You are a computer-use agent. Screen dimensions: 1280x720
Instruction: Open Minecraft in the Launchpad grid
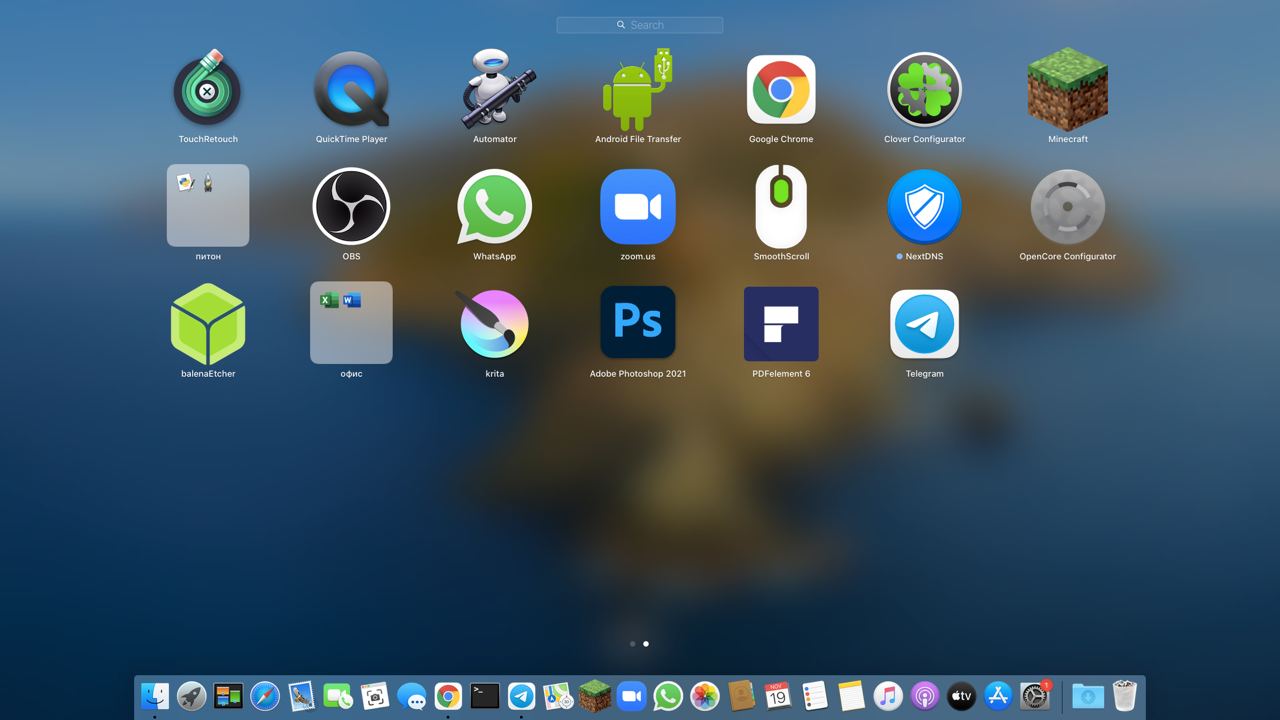1068,90
